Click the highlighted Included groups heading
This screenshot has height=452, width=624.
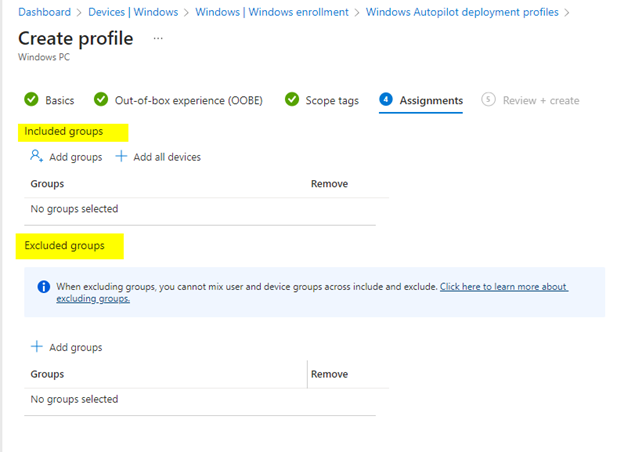coord(63,132)
